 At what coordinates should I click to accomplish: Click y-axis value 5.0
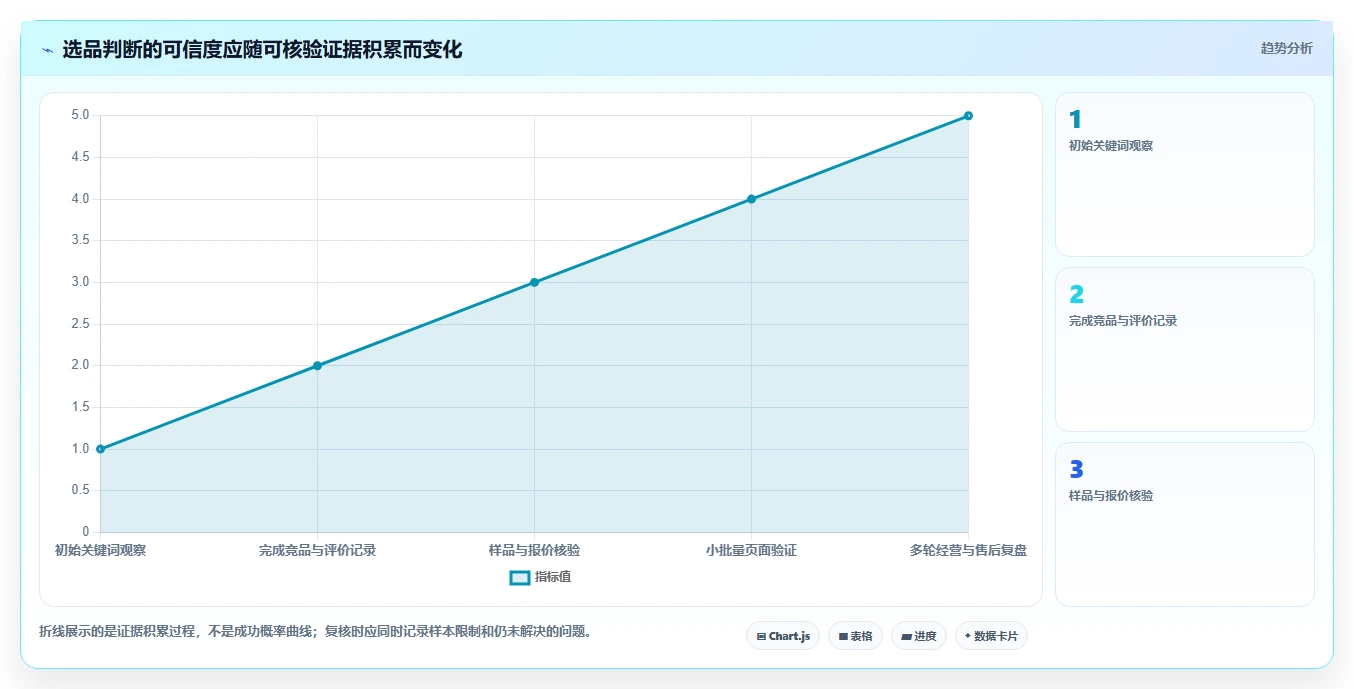[x=80, y=116]
